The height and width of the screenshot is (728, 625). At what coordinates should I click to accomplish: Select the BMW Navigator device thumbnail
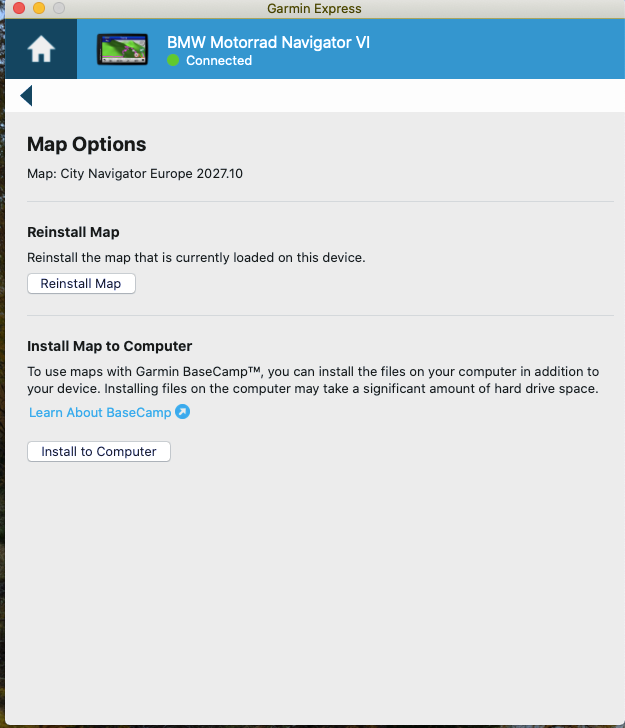coord(123,49)
